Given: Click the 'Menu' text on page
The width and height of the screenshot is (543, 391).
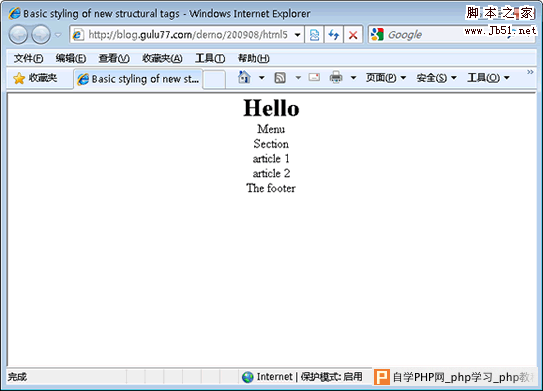Looking at the screenshot, I should pyautogui.click(x=271, y=129).
